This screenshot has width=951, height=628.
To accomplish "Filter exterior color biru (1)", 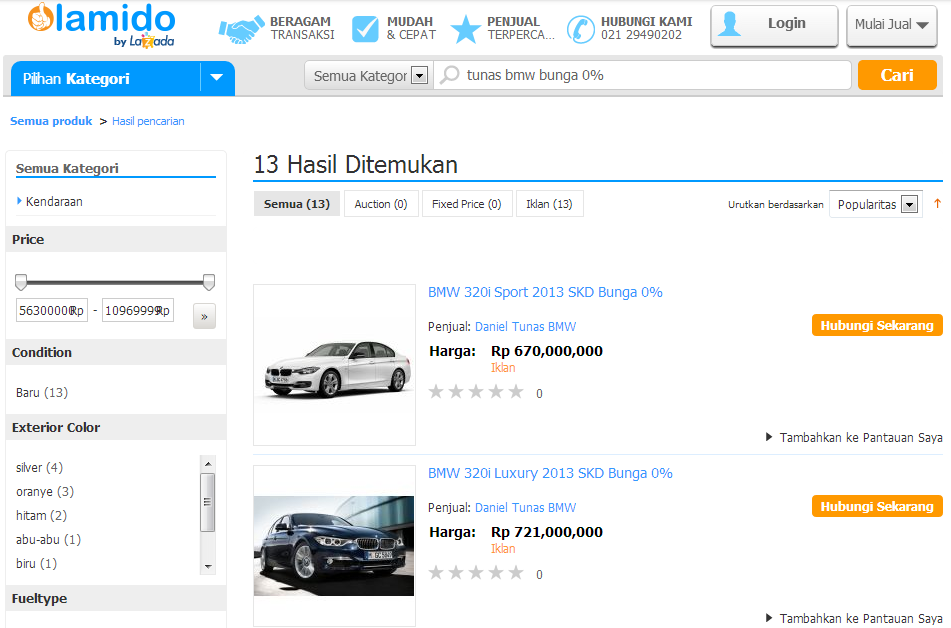I will [x=36, y=563].
